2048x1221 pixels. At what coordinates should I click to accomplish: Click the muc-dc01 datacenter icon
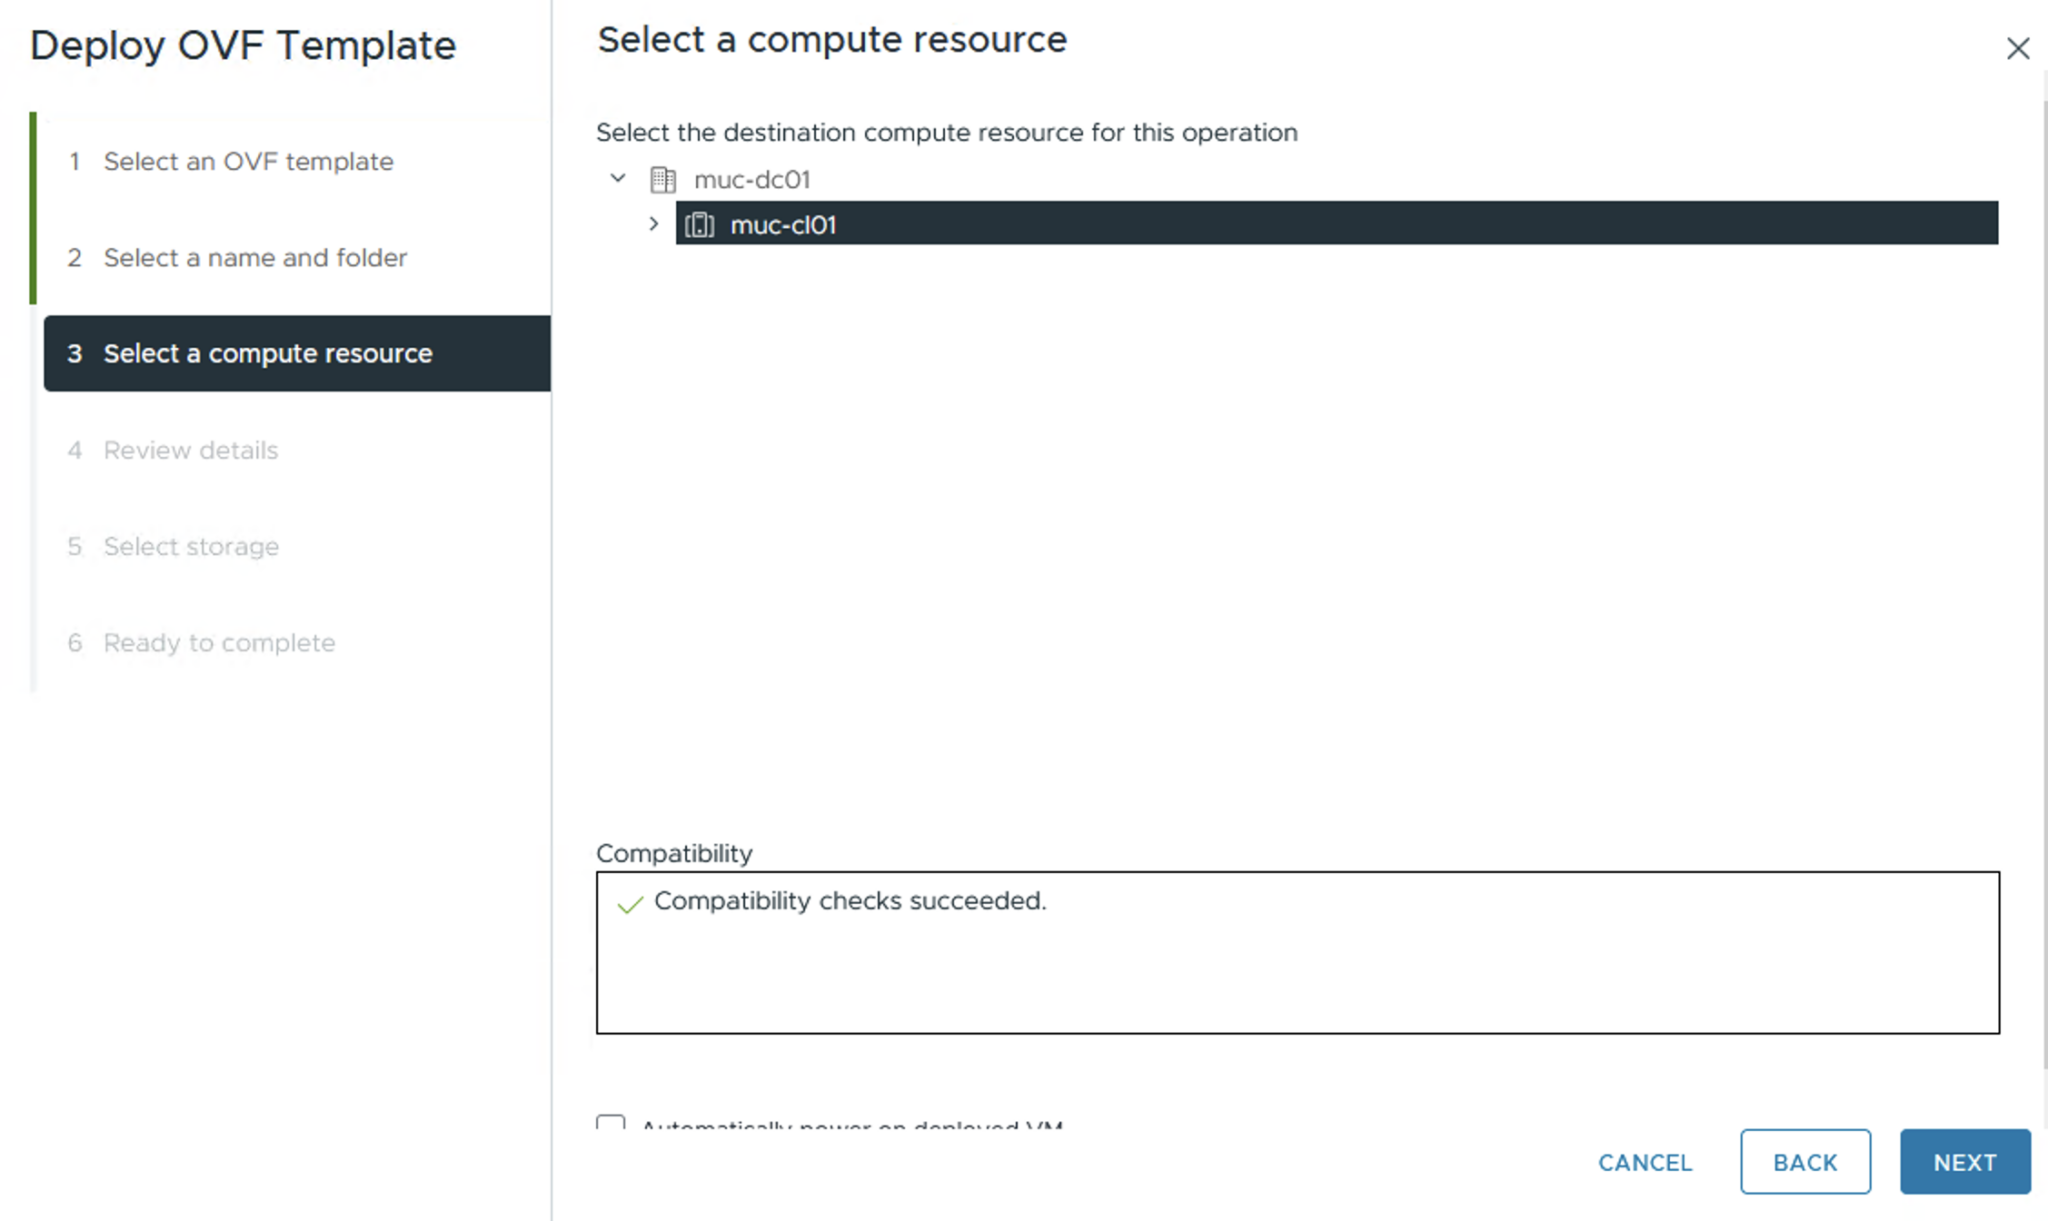[663, 180]
